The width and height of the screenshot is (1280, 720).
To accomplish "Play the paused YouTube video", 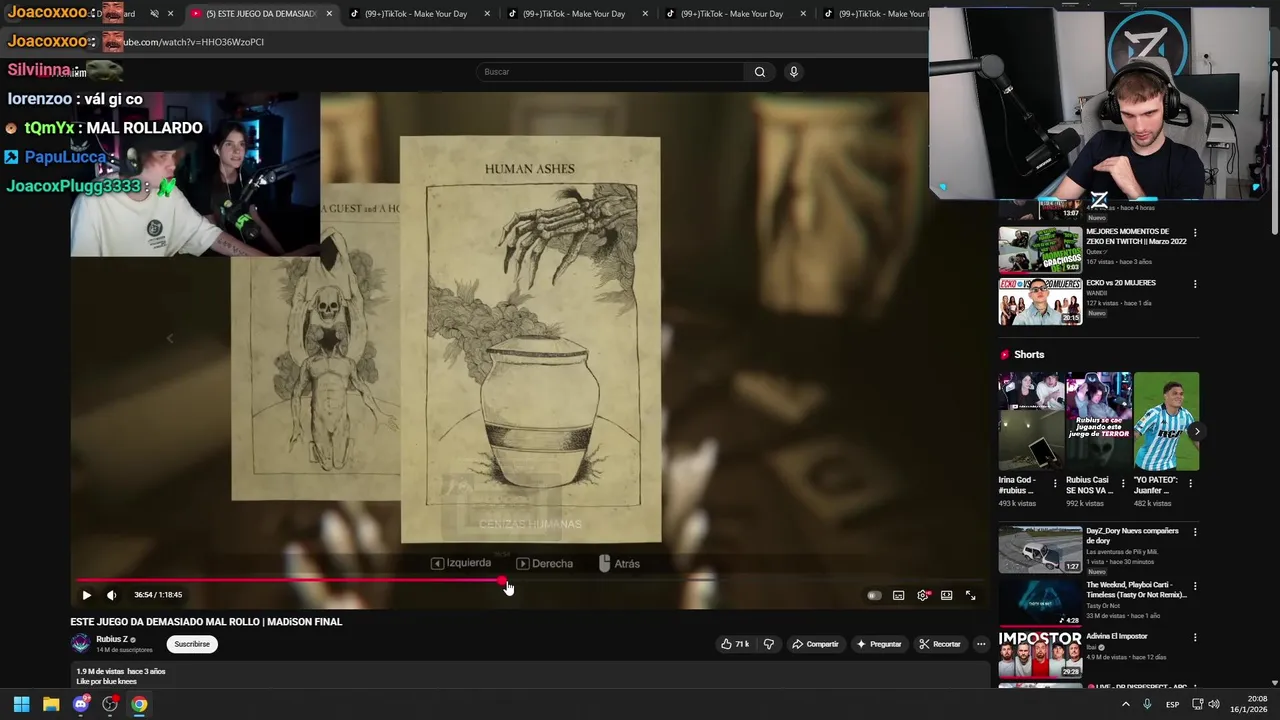I will (86, 595).
